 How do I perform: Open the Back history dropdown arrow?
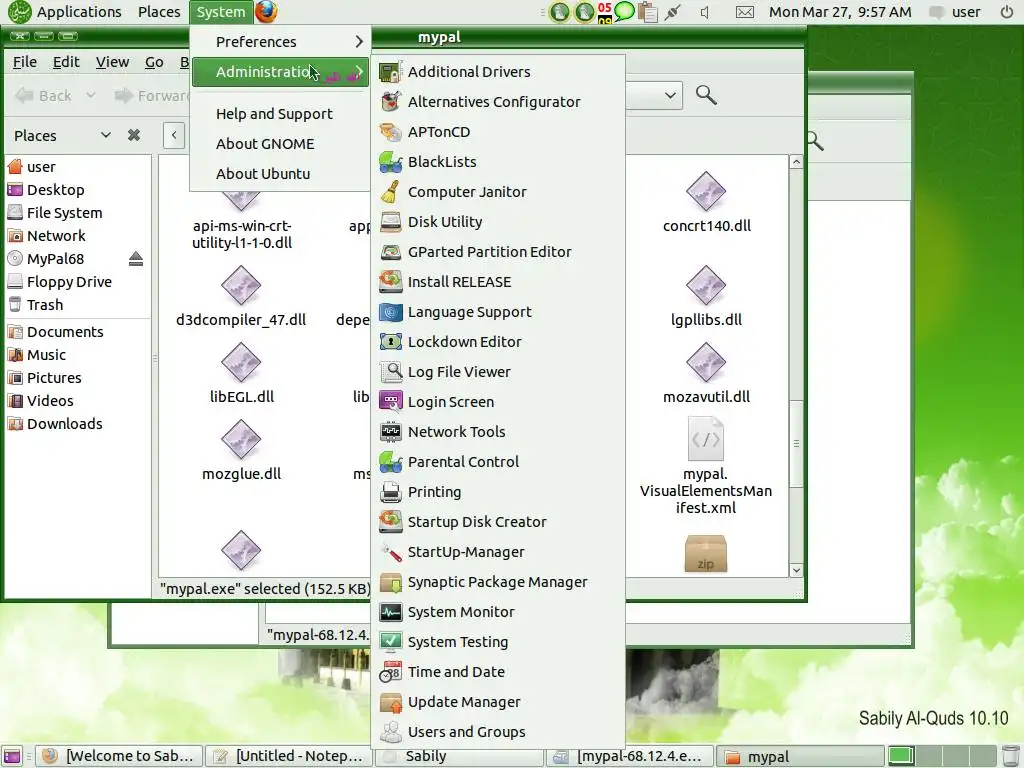[91, 95]
